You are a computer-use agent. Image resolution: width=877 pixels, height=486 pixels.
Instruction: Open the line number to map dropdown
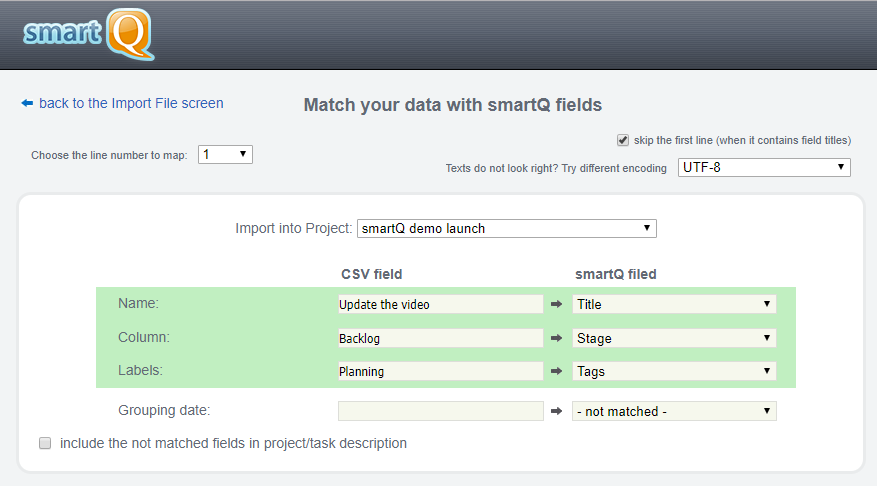click(x=225, y=155)
